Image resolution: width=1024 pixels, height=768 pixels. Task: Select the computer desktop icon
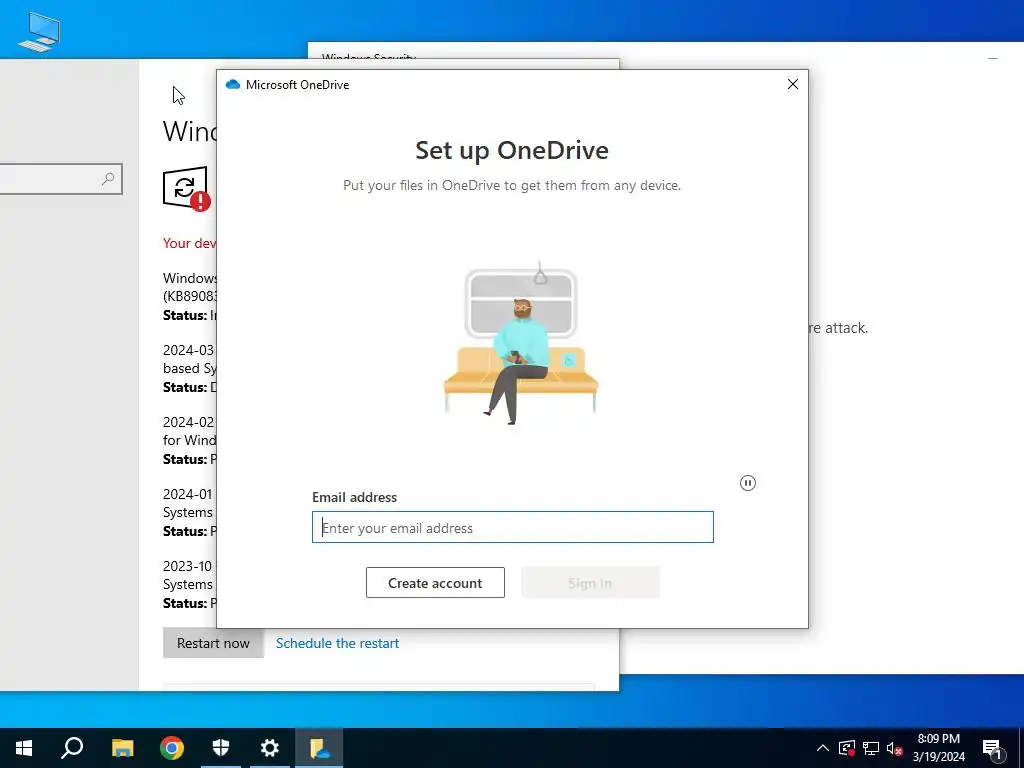(39, 31)
